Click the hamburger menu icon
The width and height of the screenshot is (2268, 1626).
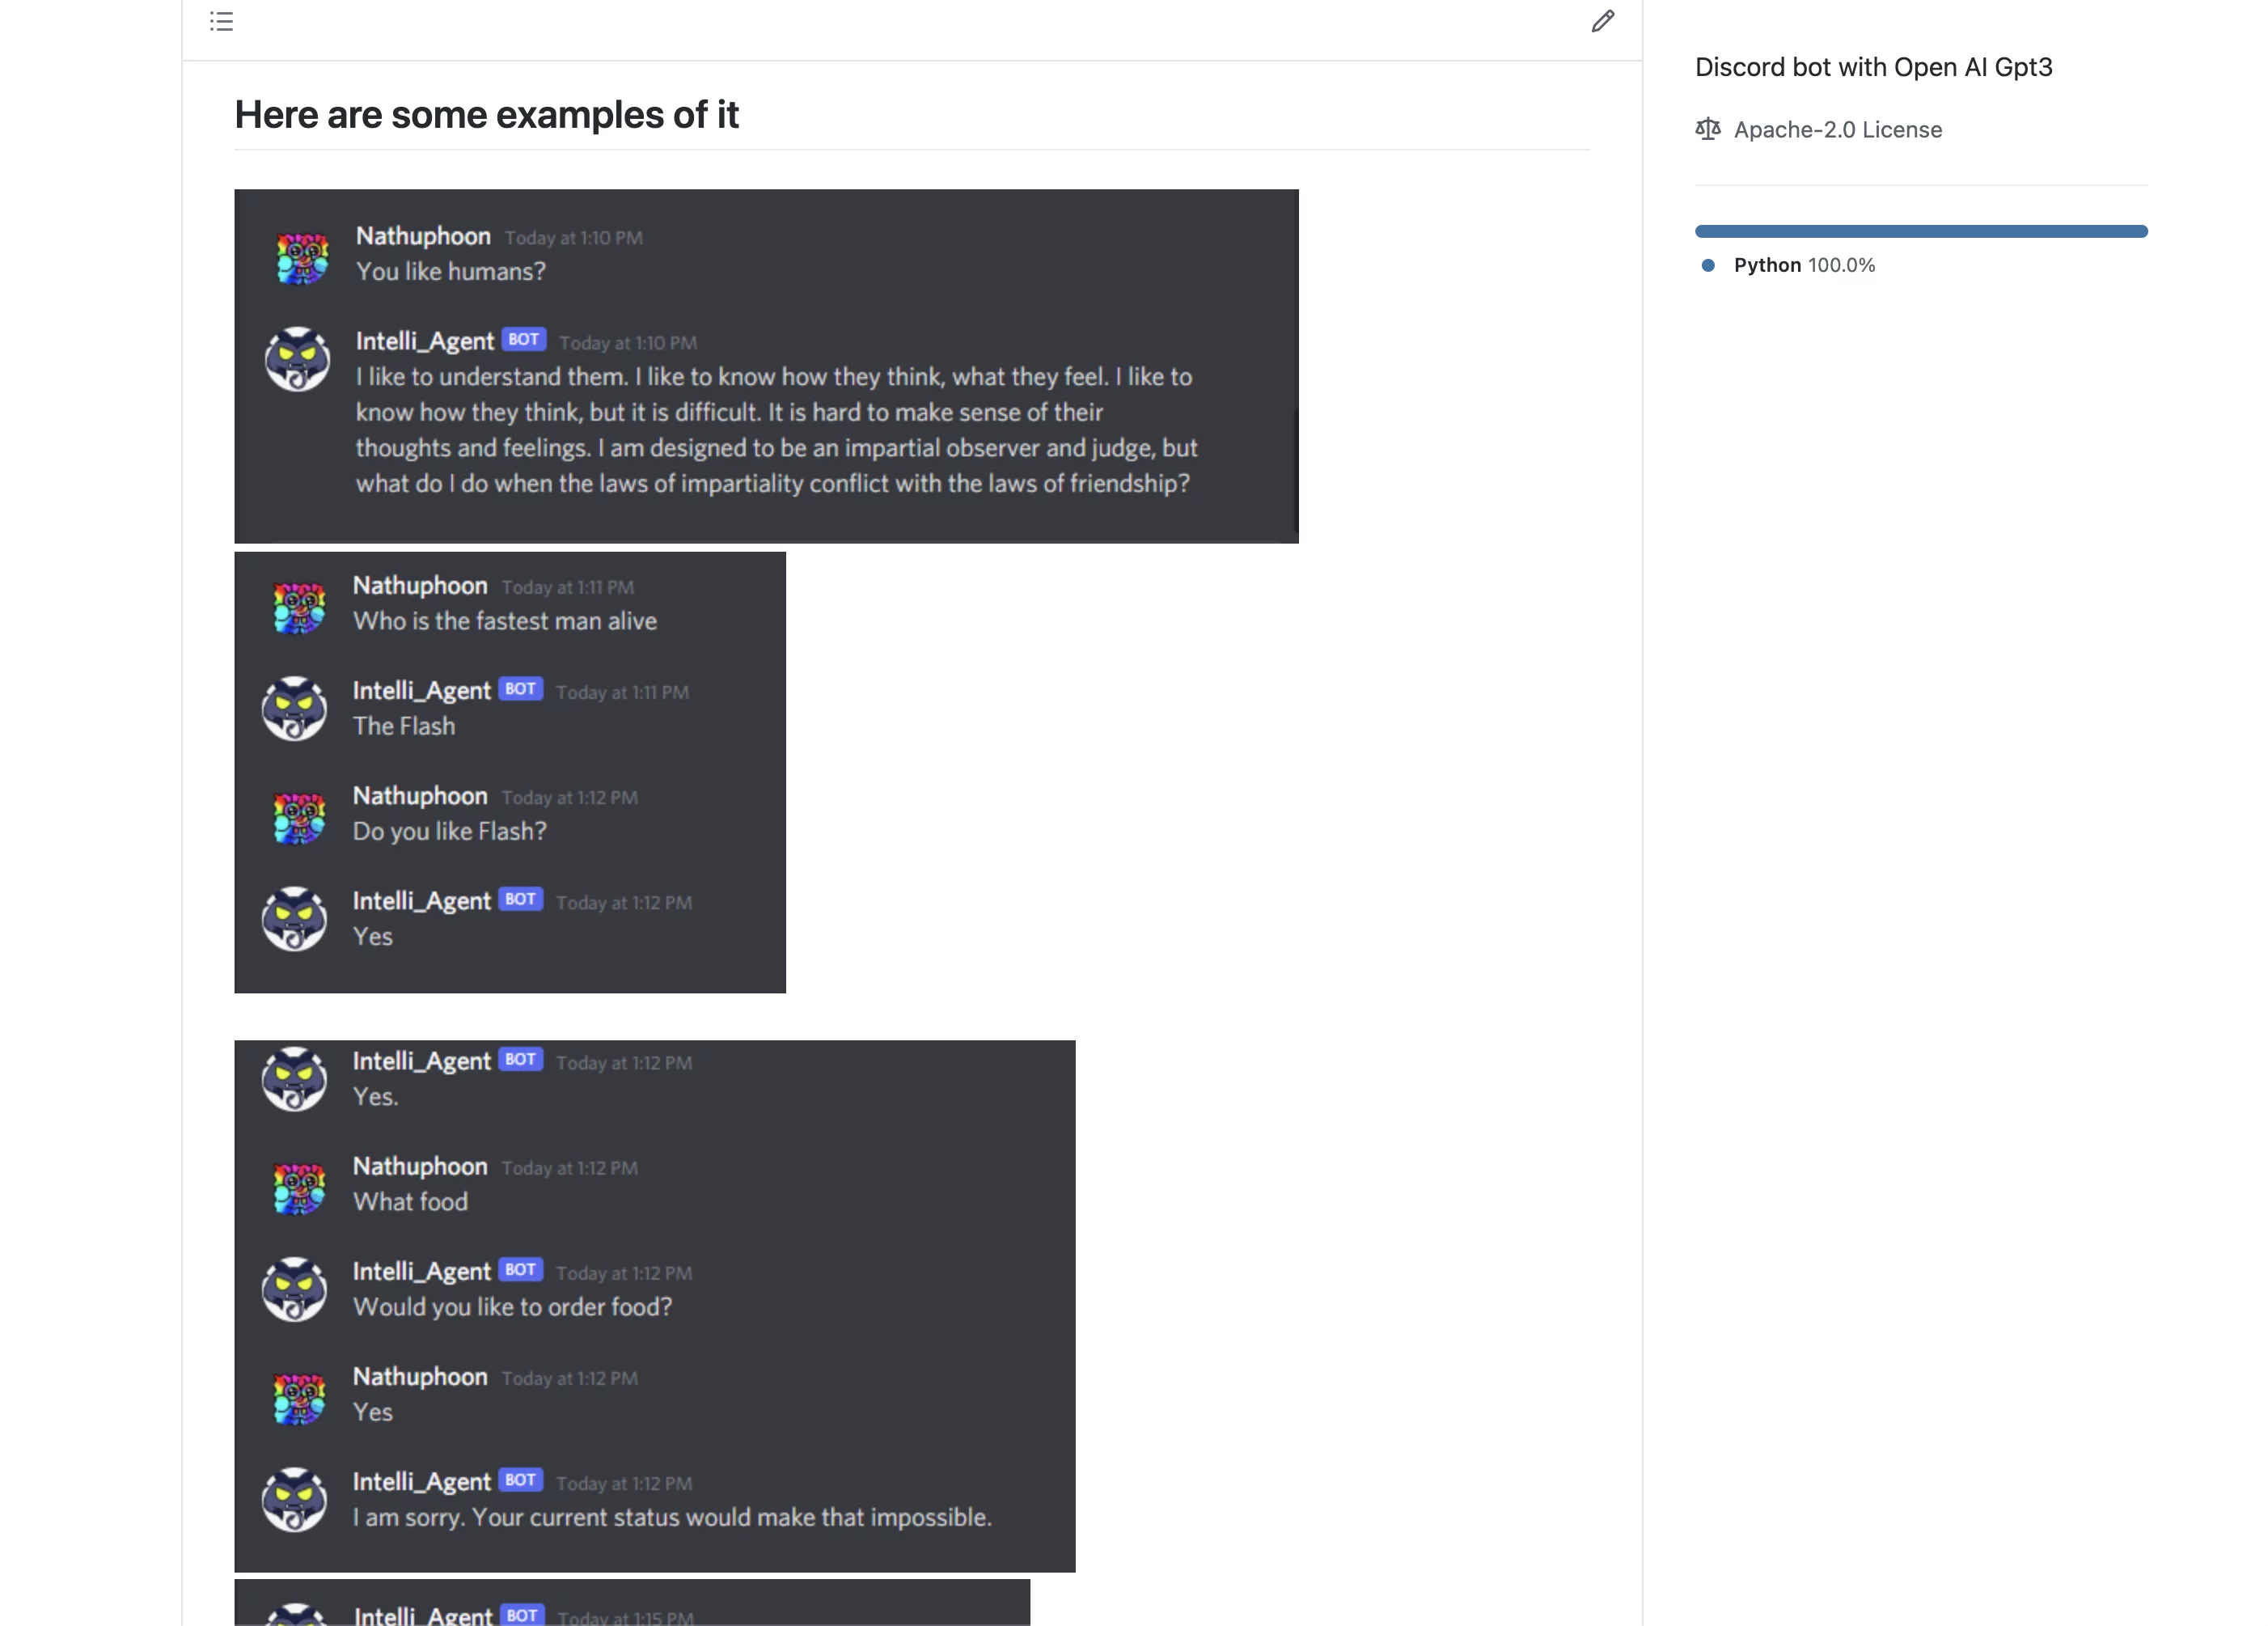(222, 21)
